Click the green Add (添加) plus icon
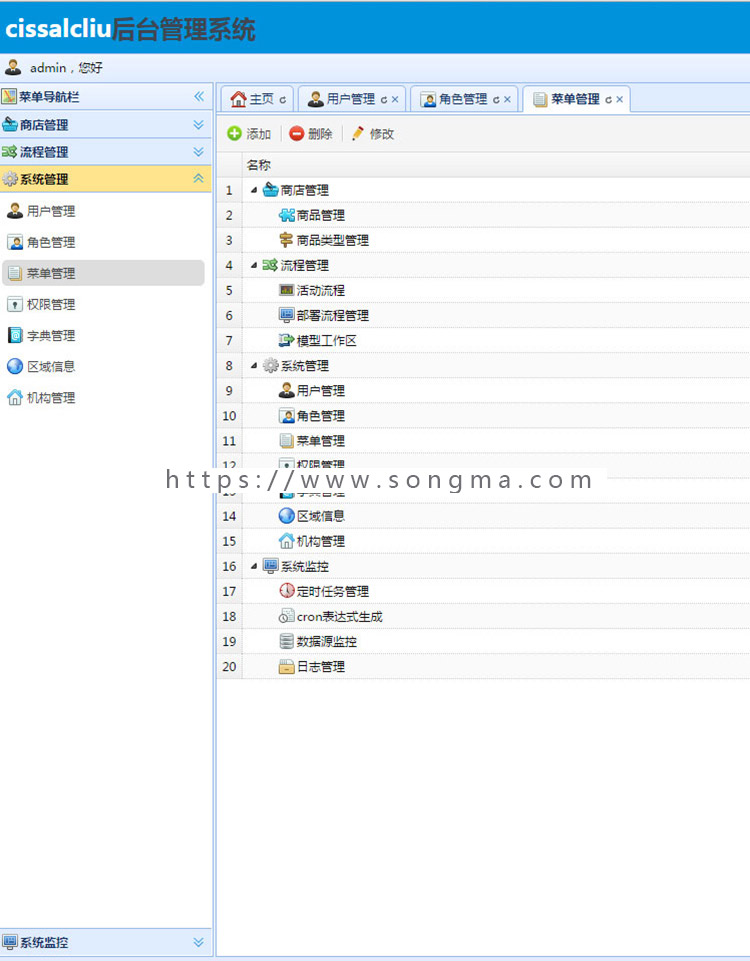 [x=234, y=134]
